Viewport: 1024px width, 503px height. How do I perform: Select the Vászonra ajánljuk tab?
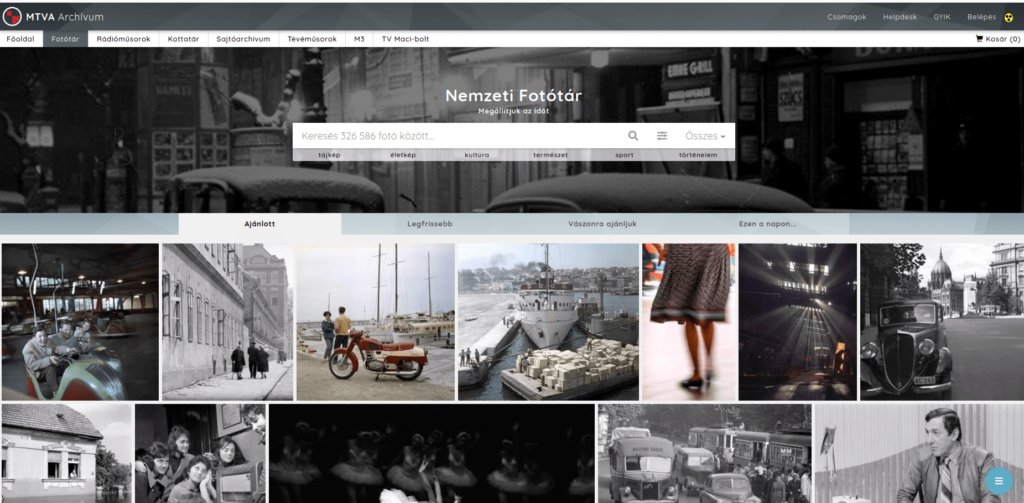click(x=602, y=224)
